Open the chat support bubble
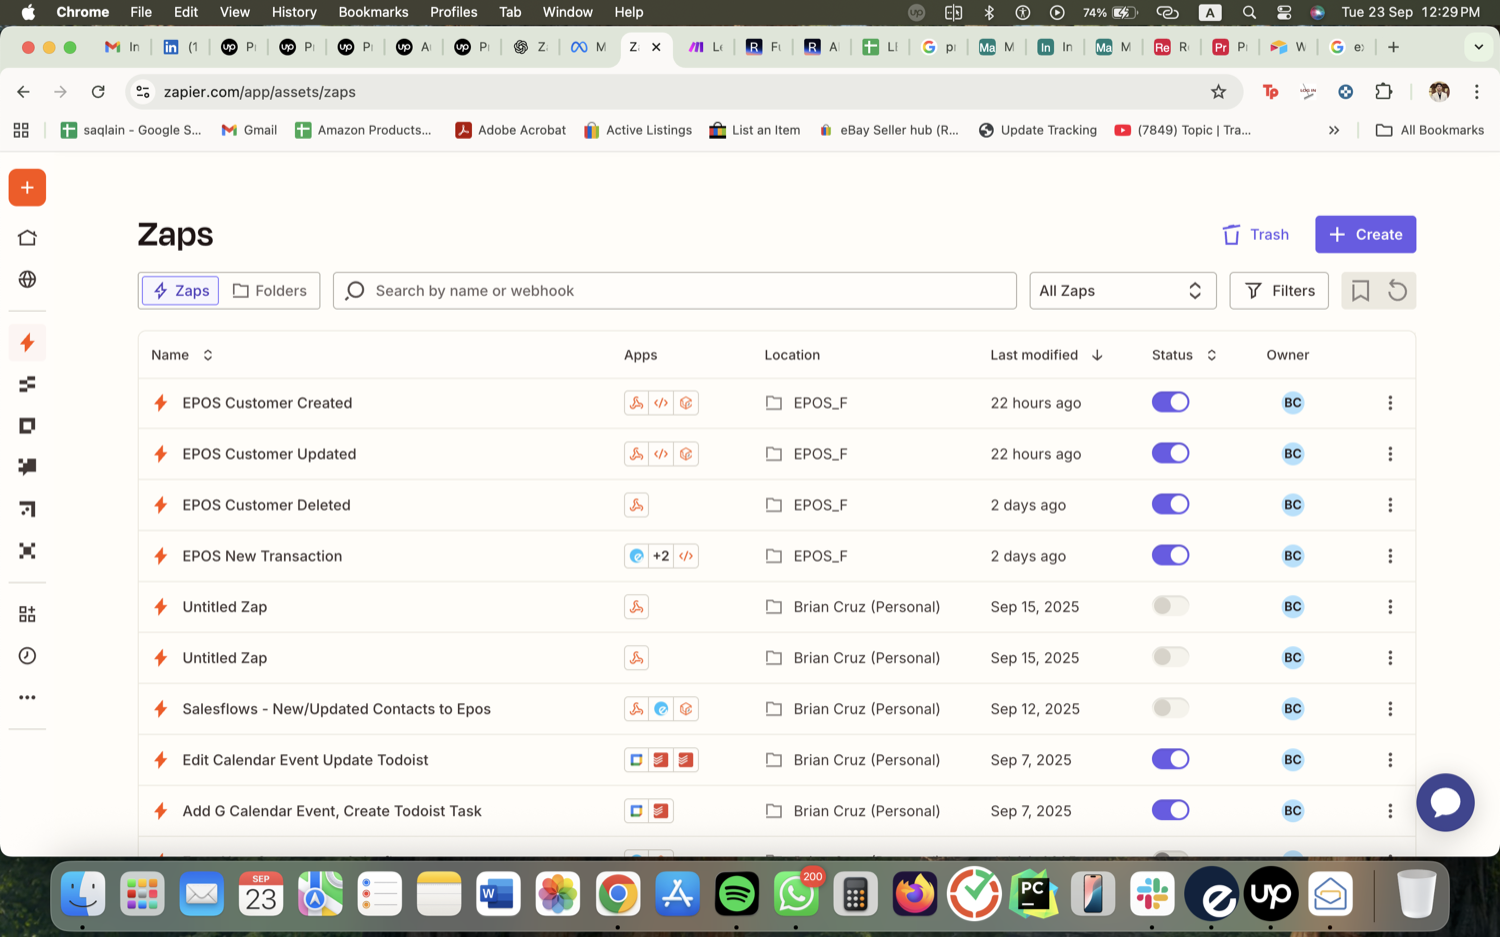Screen dimensions: 1500x937 1445,802
